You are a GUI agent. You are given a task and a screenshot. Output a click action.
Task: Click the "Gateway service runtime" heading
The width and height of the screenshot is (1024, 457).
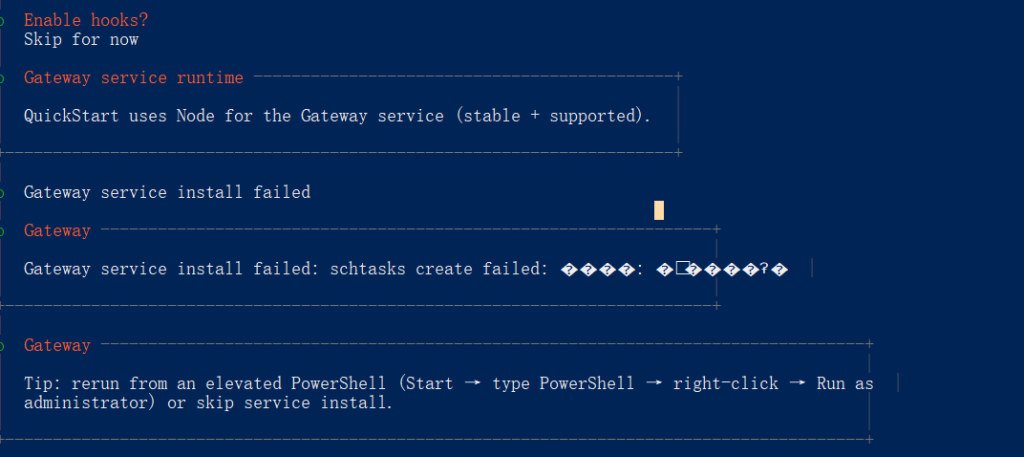click(133, 77)
